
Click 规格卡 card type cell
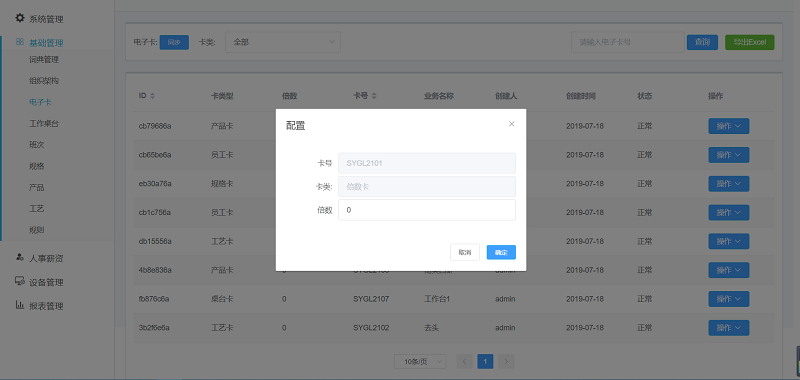coord(222,184)
